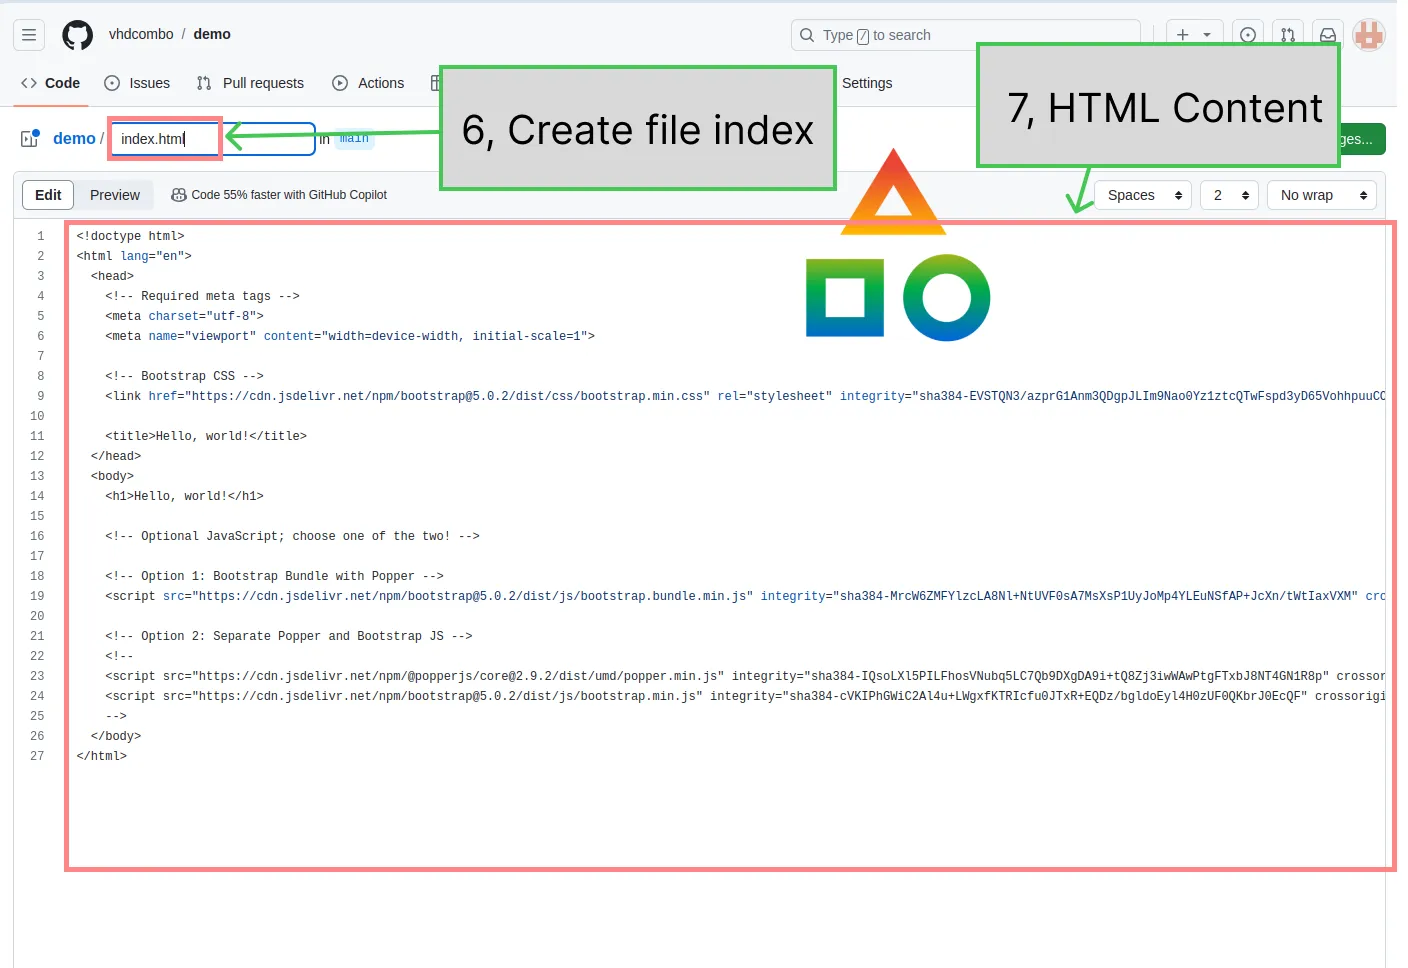Click the 'Optional JavaScript' comment line
The height and width of the screenshot is (968, 1408).
tap(292, 536)
